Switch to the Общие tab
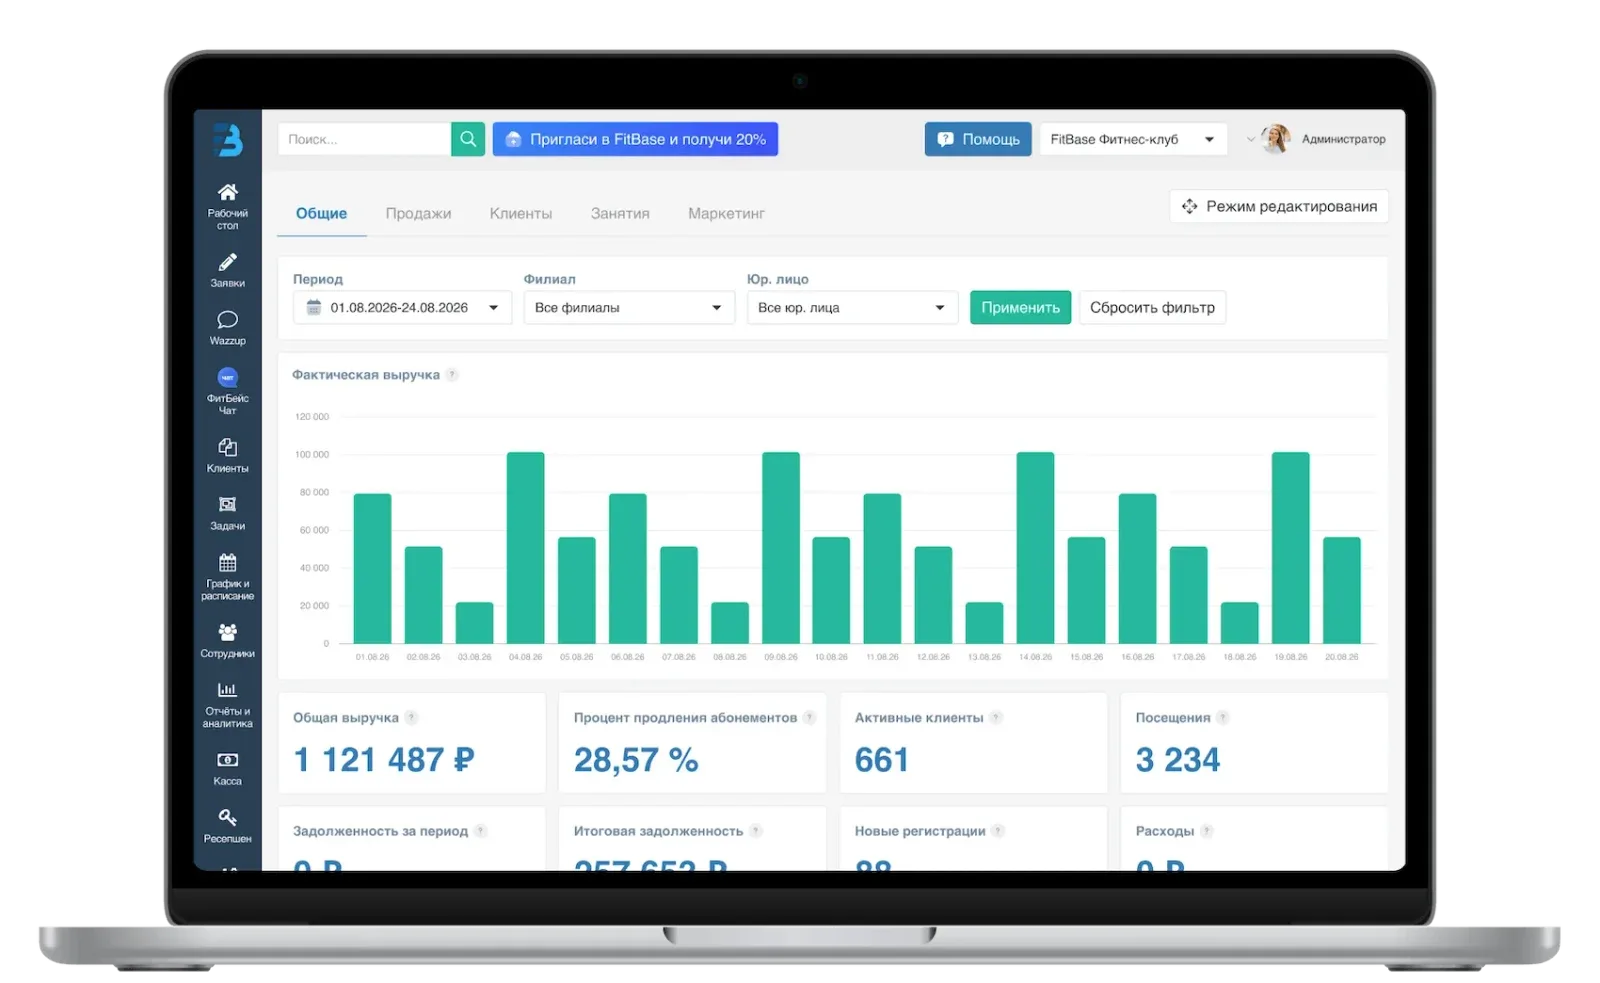The width and height of the screenshot is (1600, 983). point(321,213)
